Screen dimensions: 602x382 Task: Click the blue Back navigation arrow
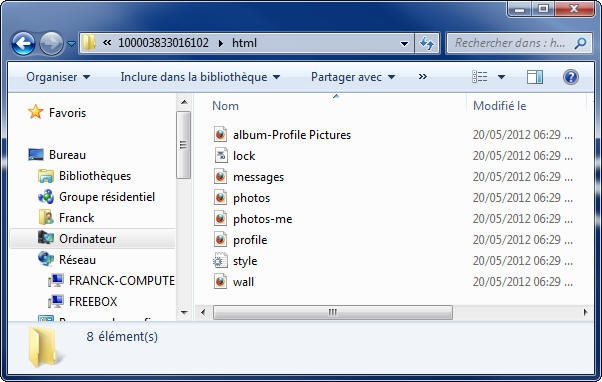tap(23, 43)
